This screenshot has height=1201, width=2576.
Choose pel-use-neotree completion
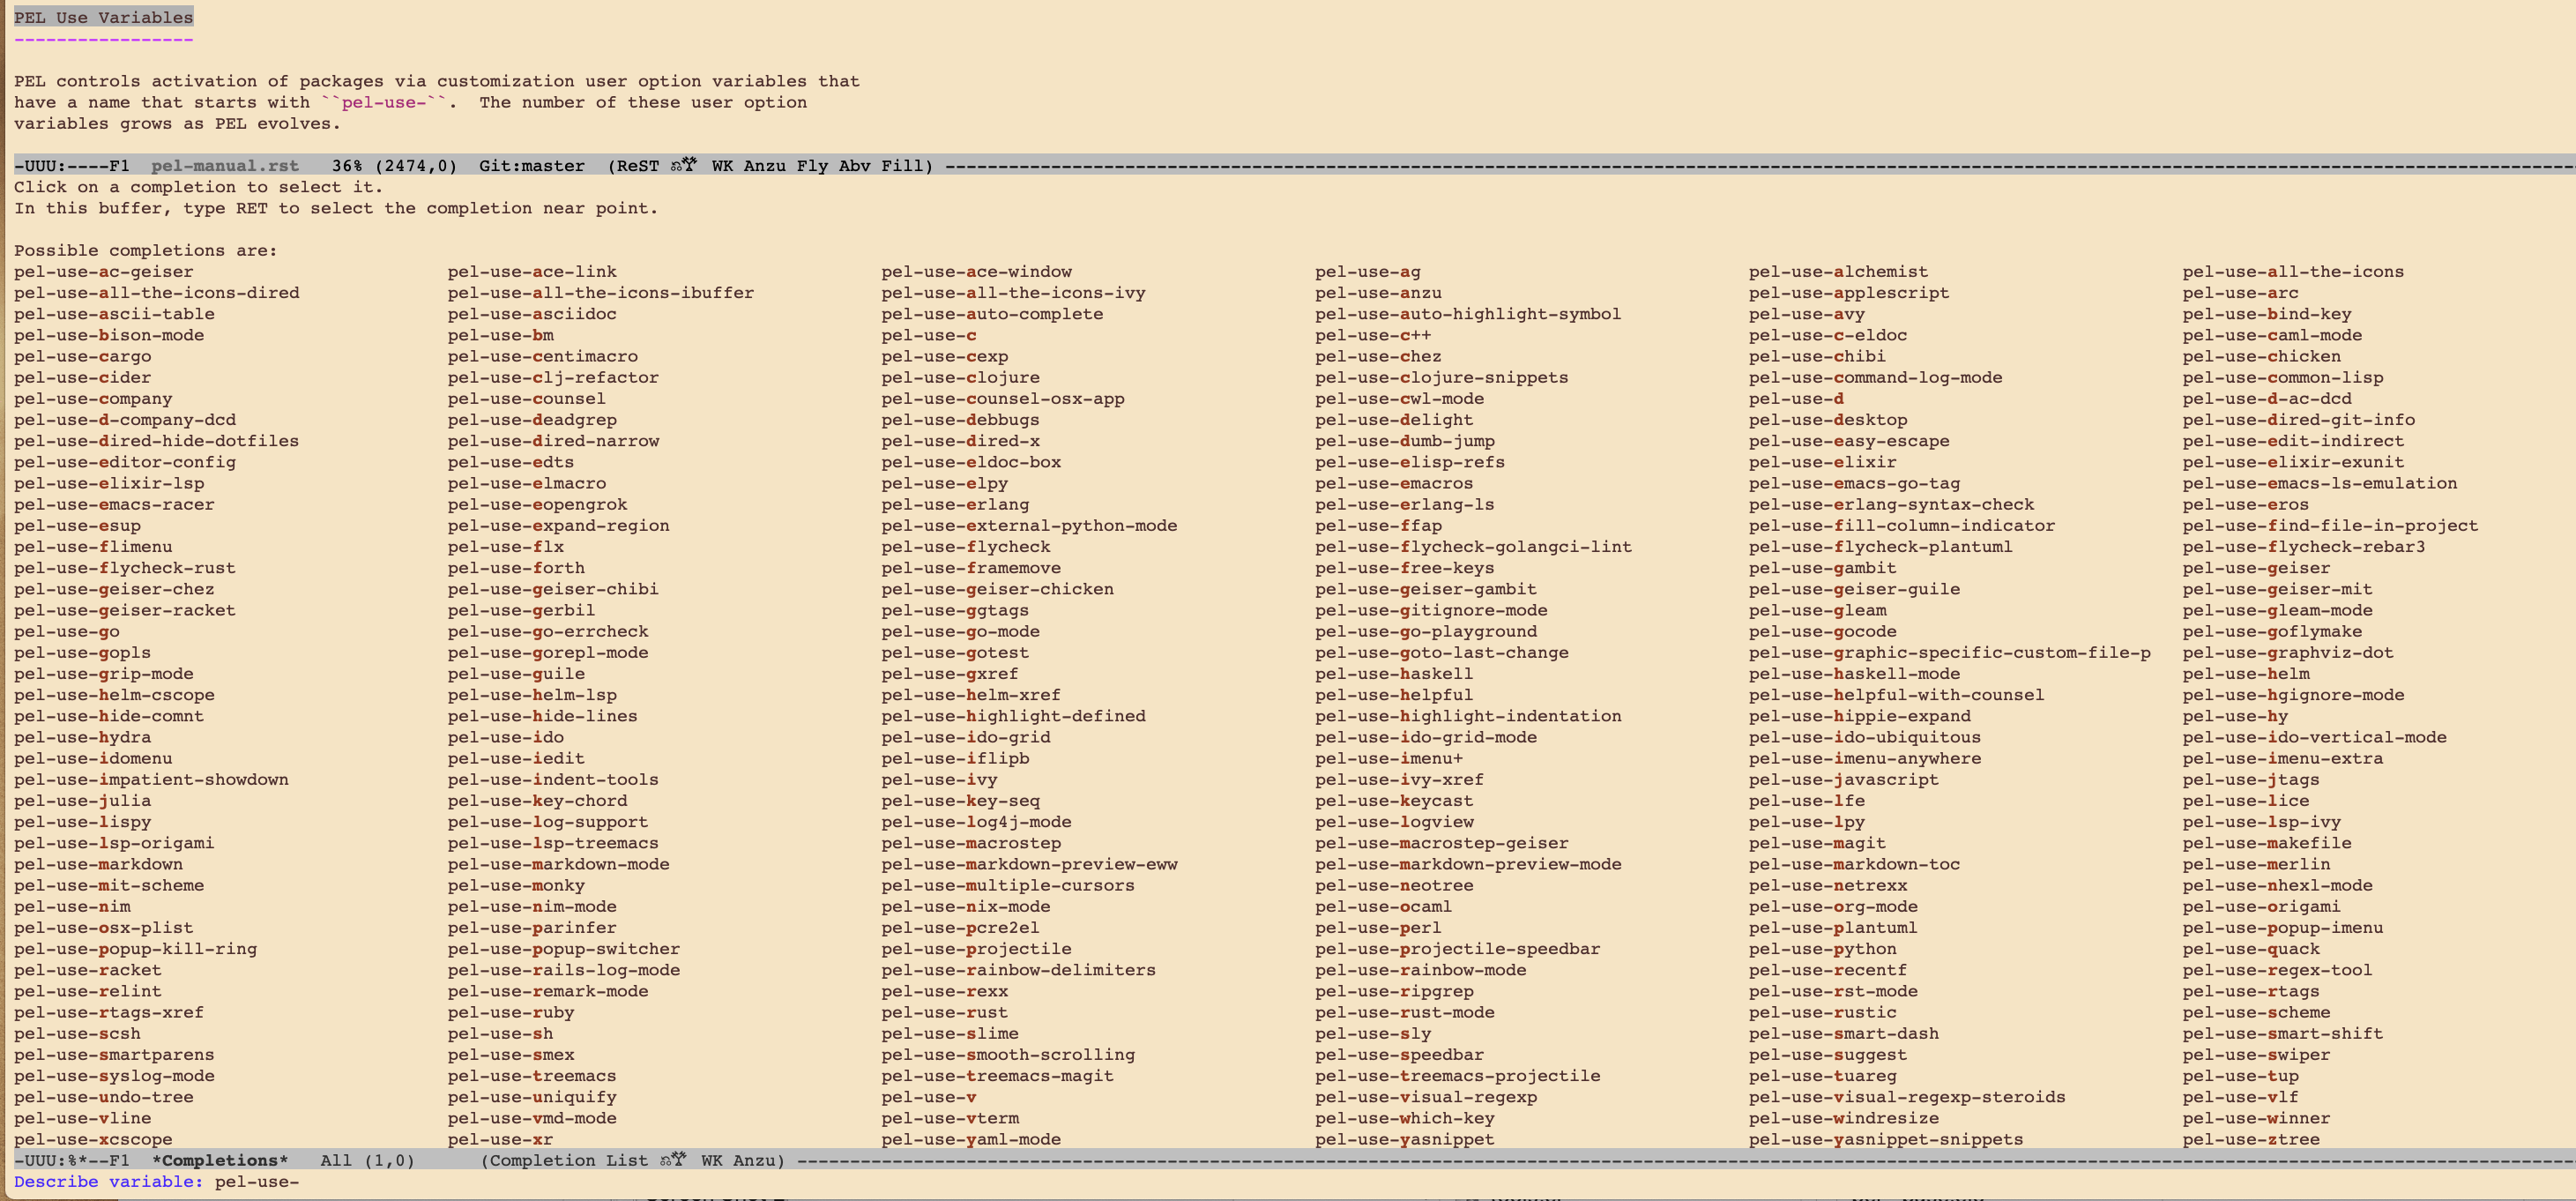(x=1394, y=885)
